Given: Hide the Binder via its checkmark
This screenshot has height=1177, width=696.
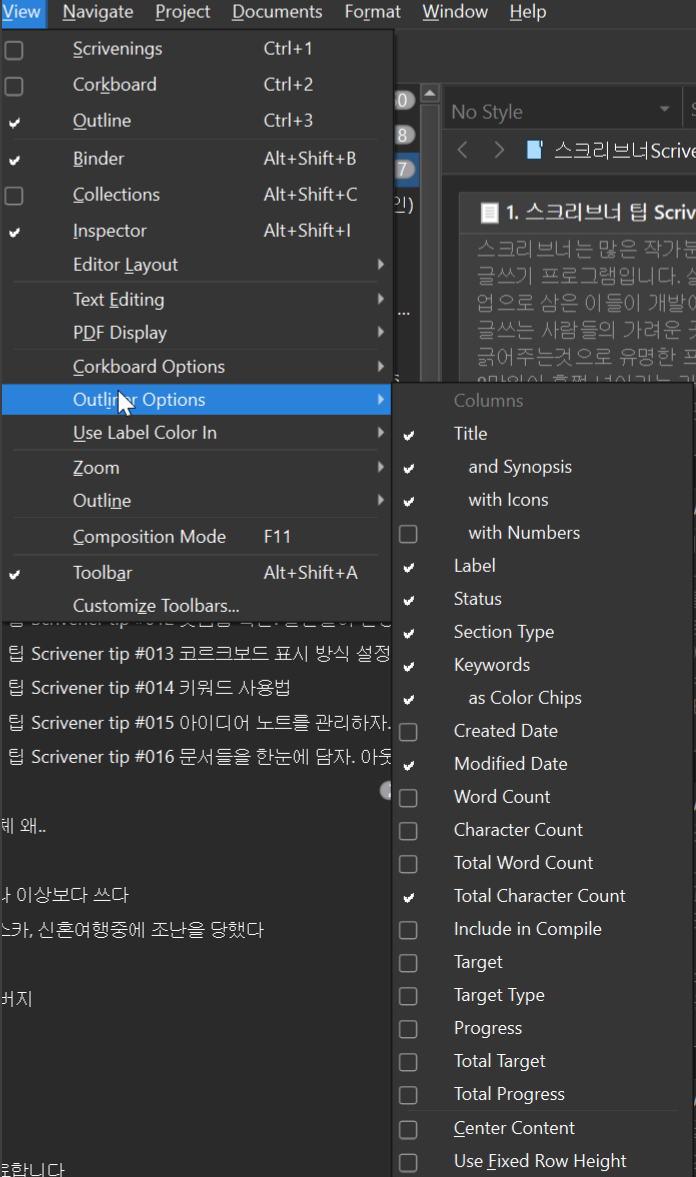Looking at the screenshot, I should pyautogui.click(x=14, y=159).
